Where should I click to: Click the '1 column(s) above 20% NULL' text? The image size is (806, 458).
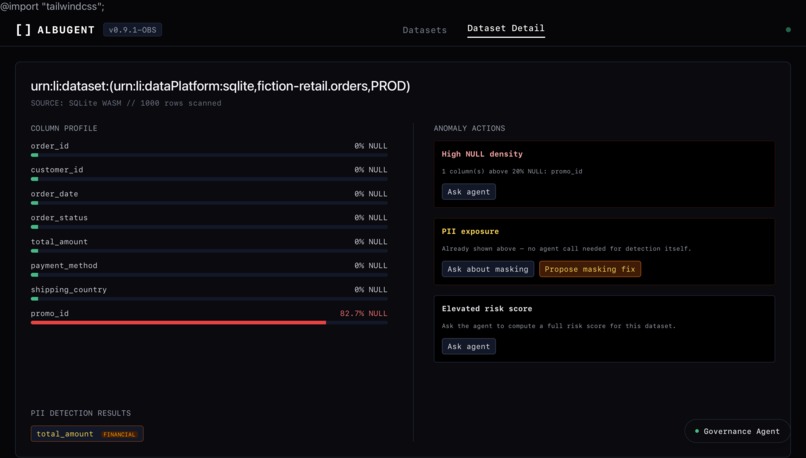click(x=512, y=171)
